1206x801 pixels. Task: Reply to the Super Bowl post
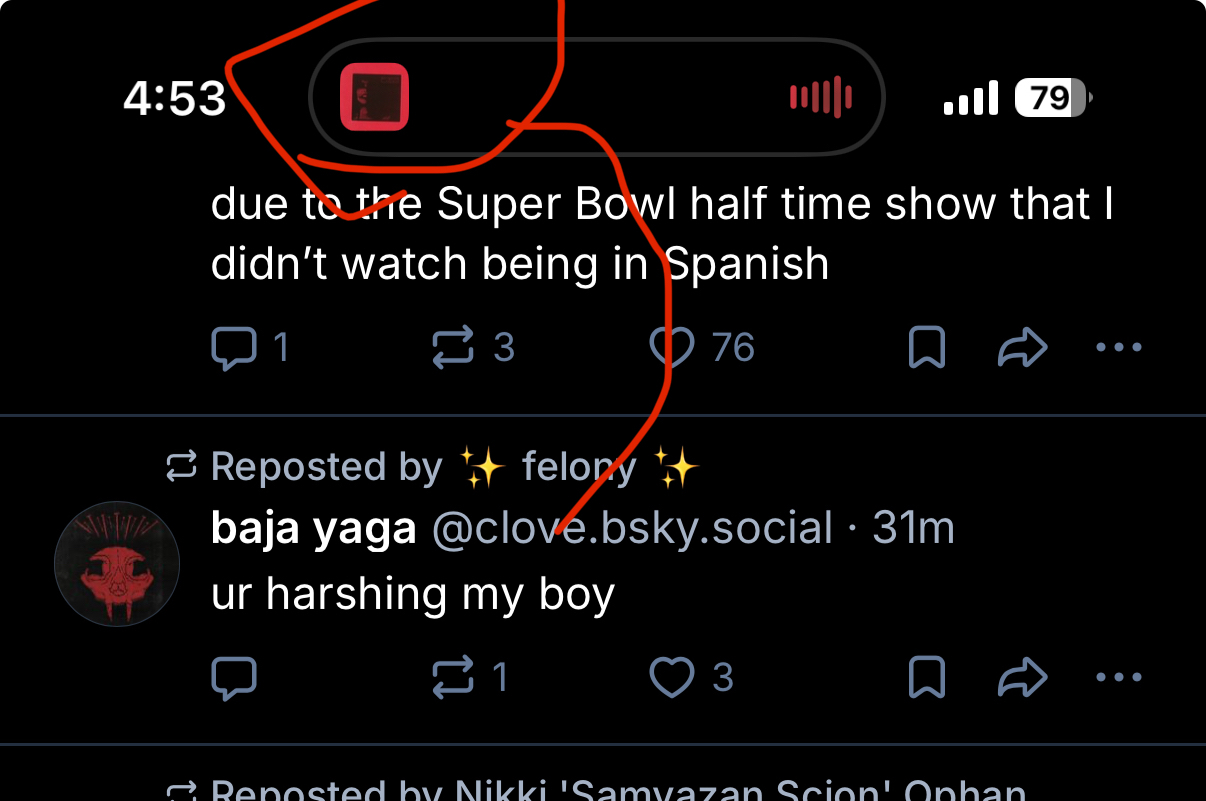tap(235, 348)
